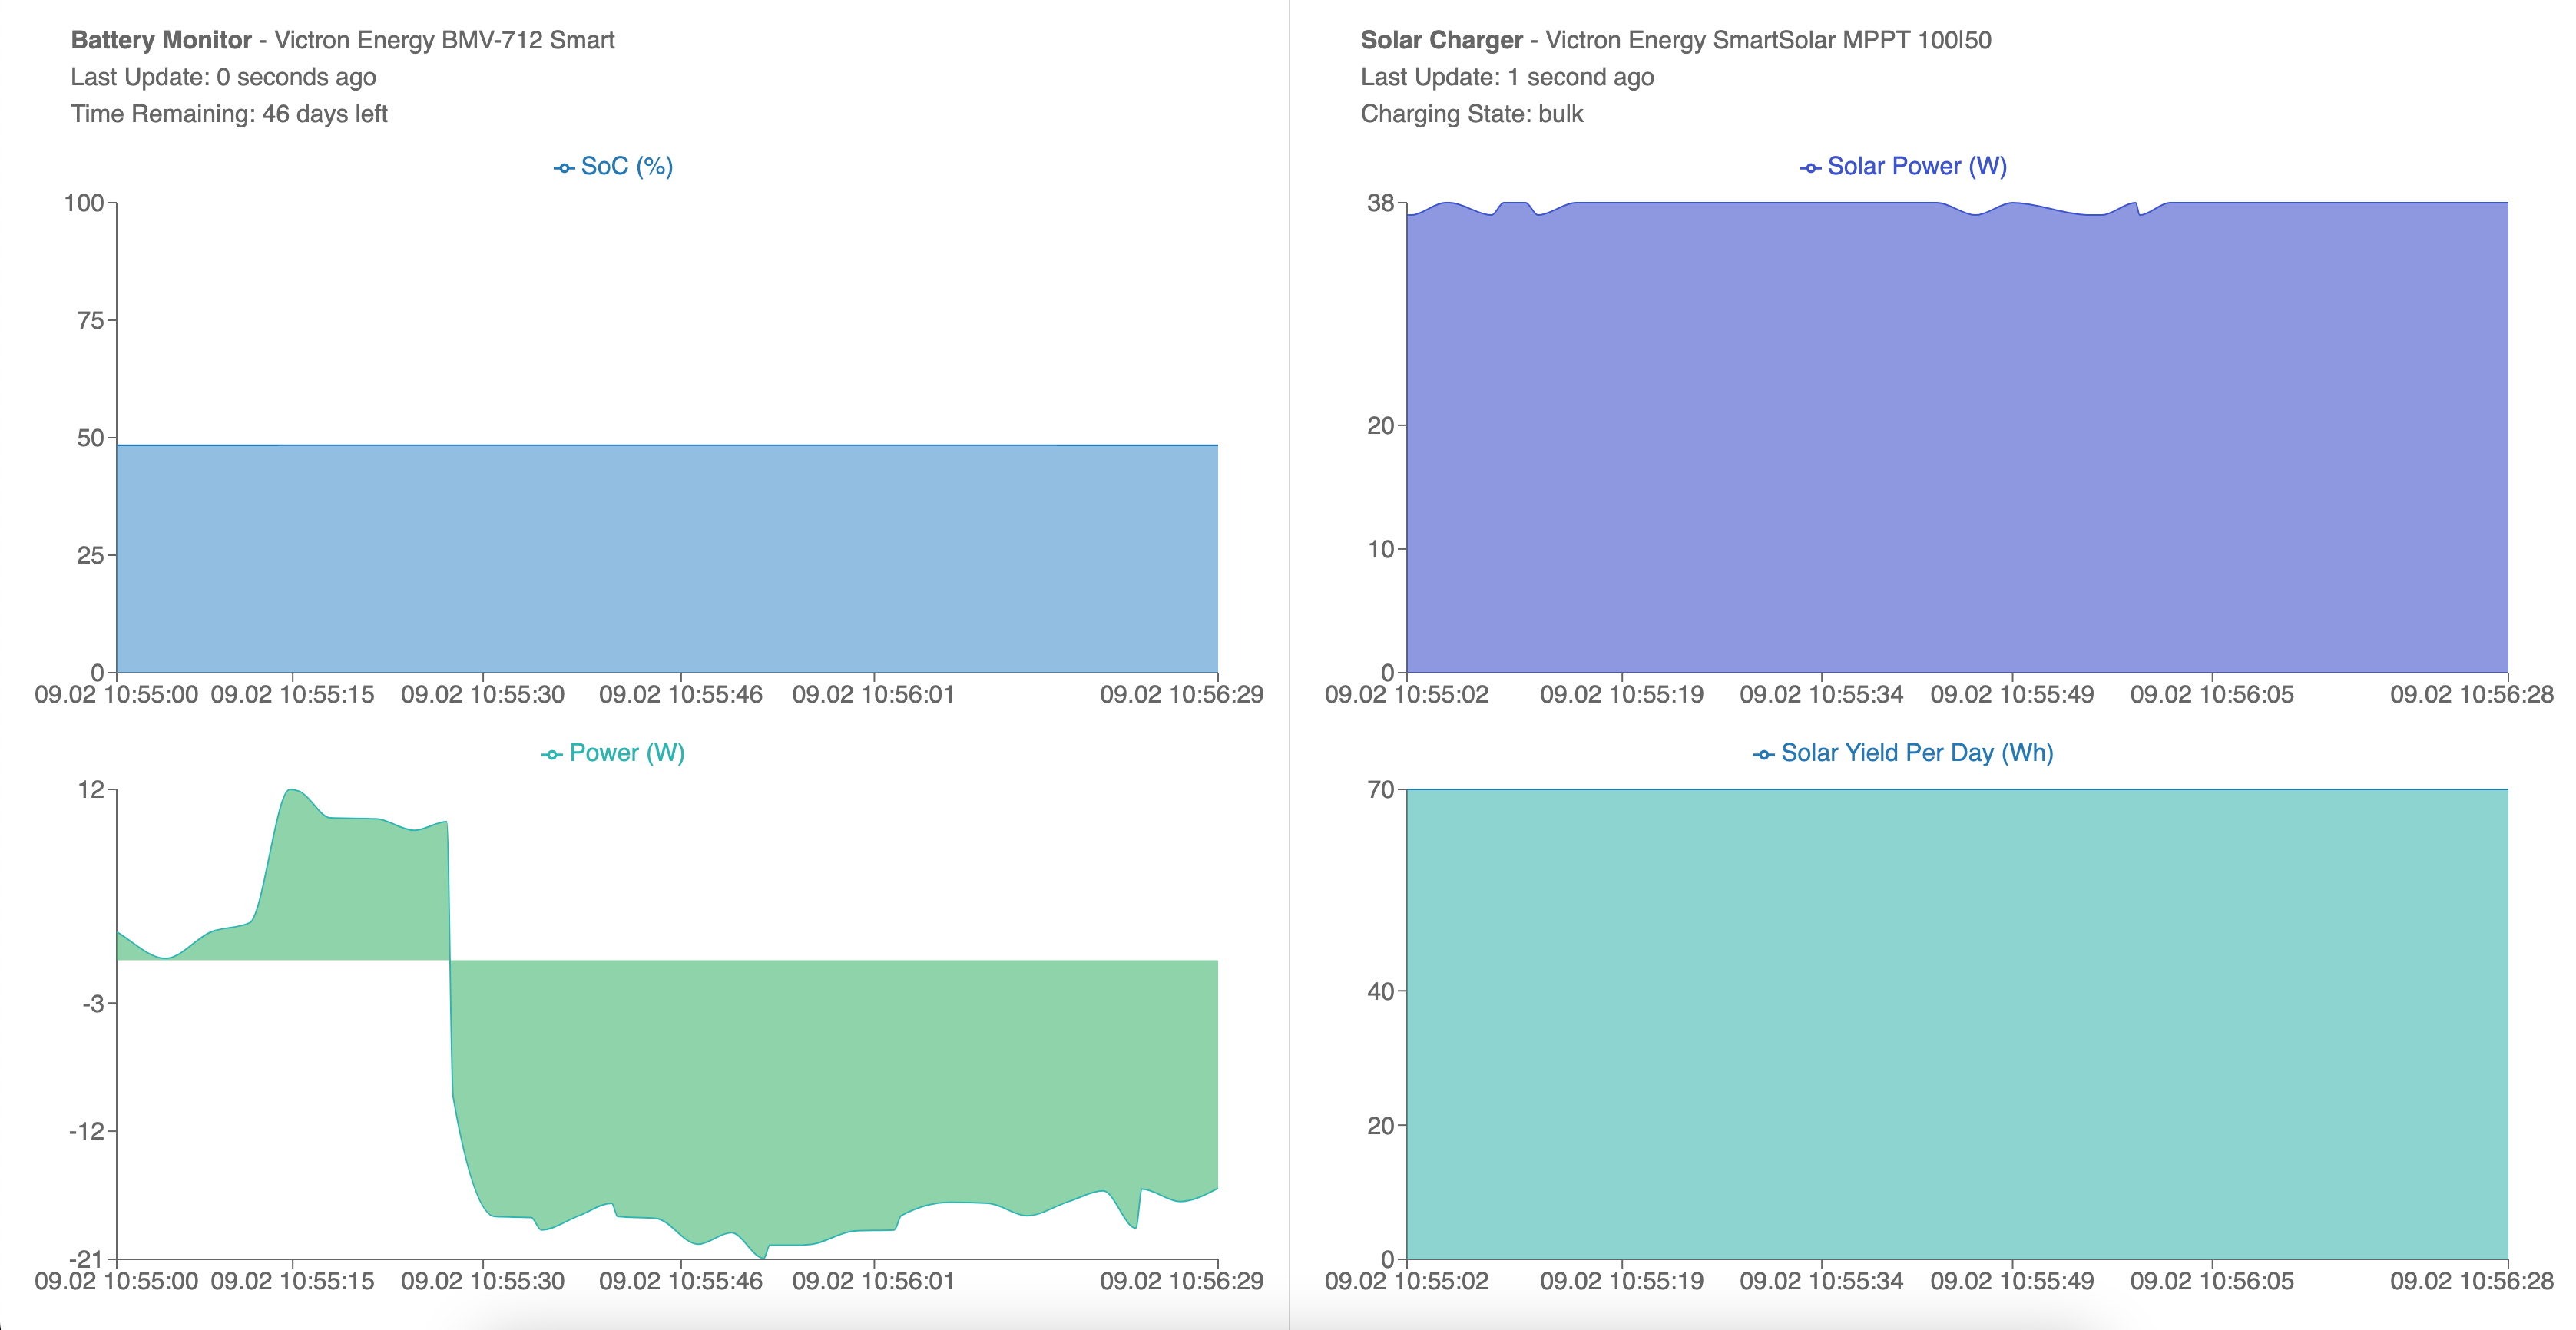This screenshot has height=1330, width=2576.
Task: Toggle Solar Power (W) series legend label
Action: [1916, 166]
